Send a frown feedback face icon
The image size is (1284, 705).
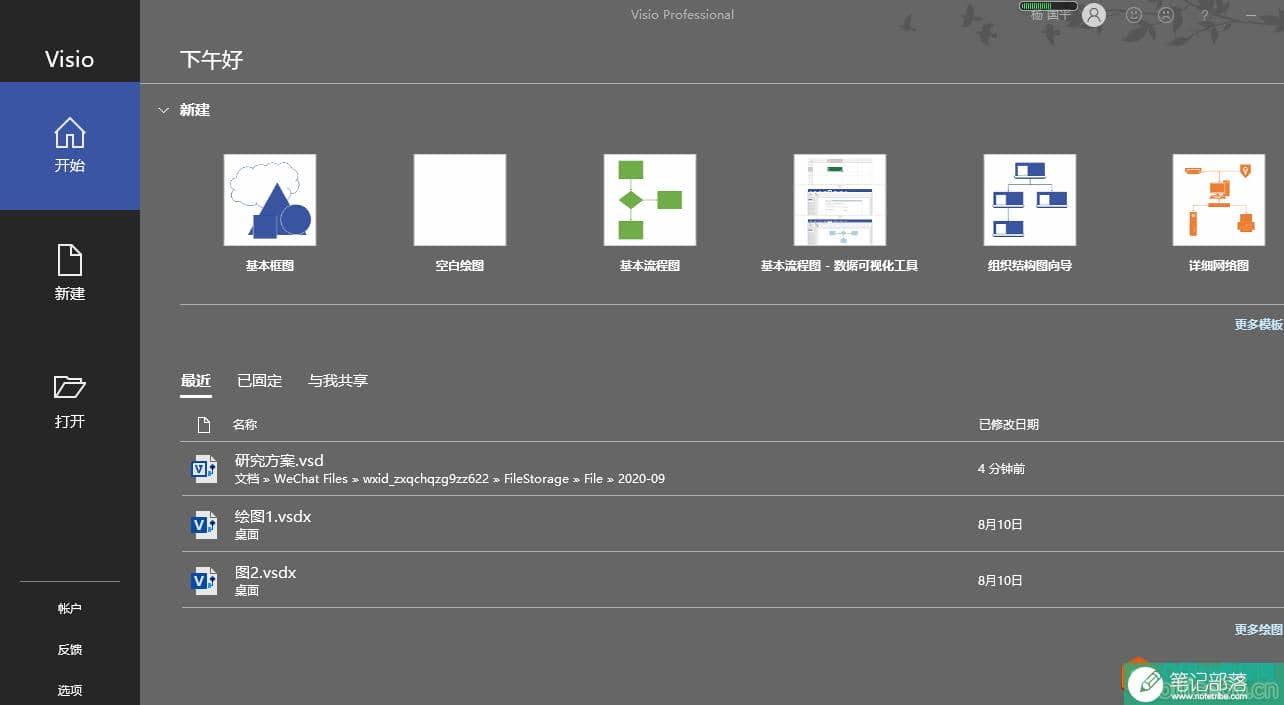pyautogui.click(x=1166, y=15)
